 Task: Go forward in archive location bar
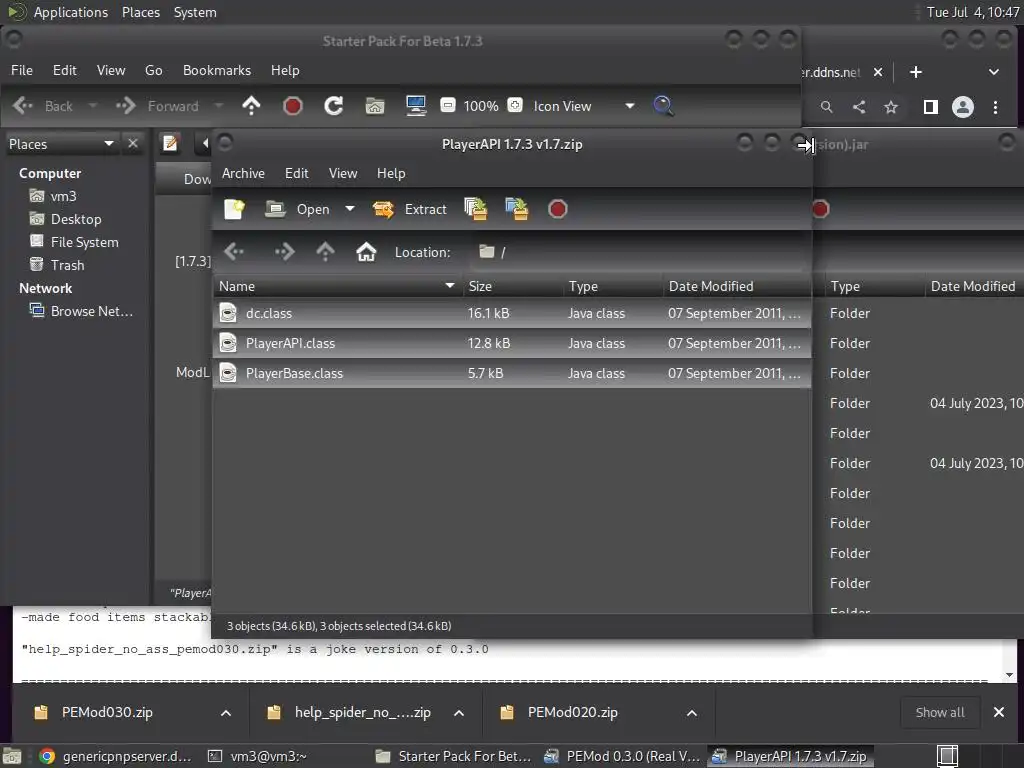click(x=284, y=252)
